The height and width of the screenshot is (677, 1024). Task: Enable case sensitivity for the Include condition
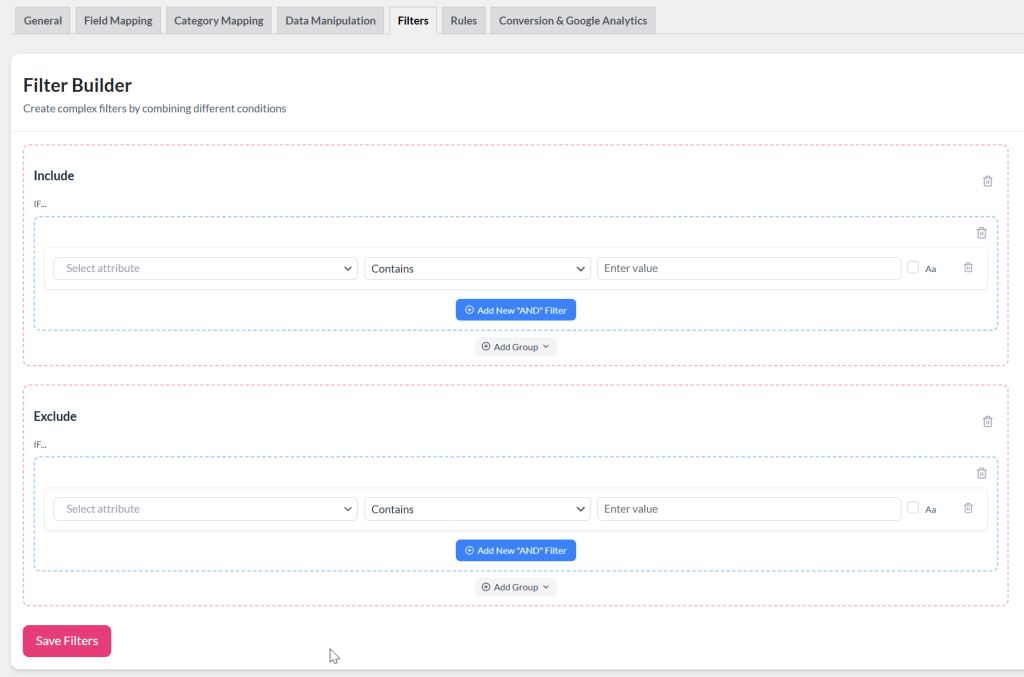pos(913,267)
